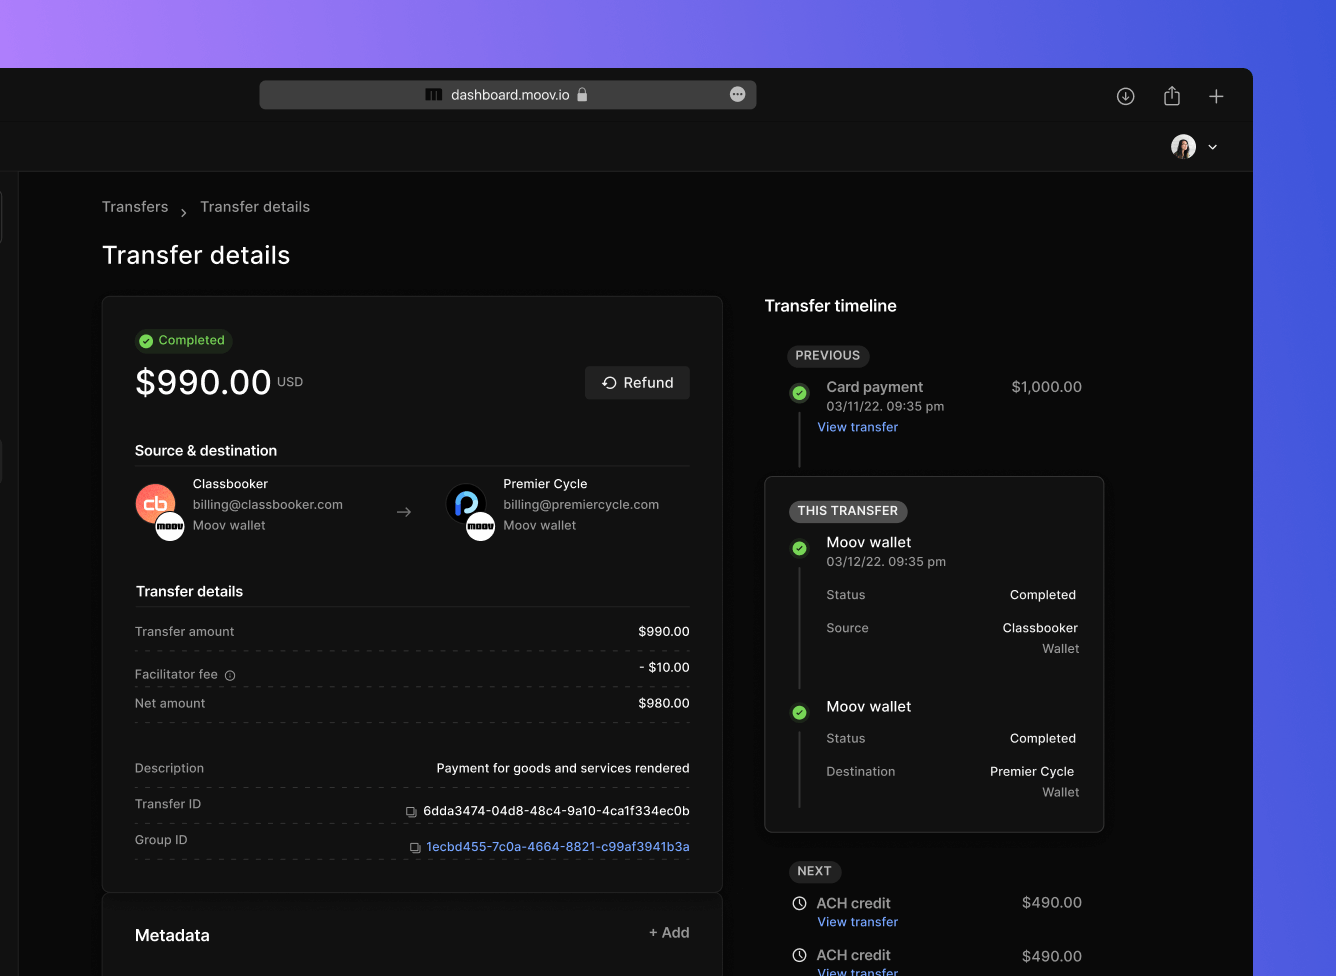Click the ellipsis control in the address bar
The width and height of the screenshot is (1336, 976).
[x=737, y=94]
